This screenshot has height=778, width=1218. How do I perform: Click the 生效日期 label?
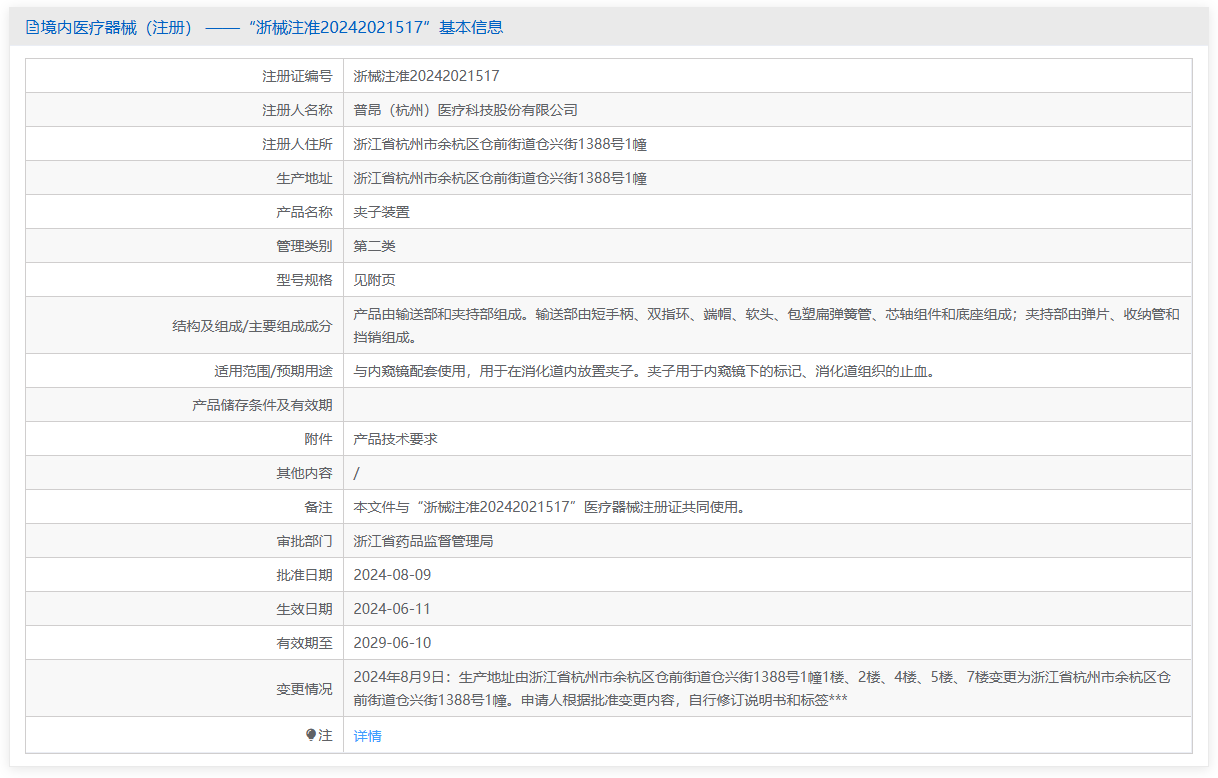click(x=304, y=609)
